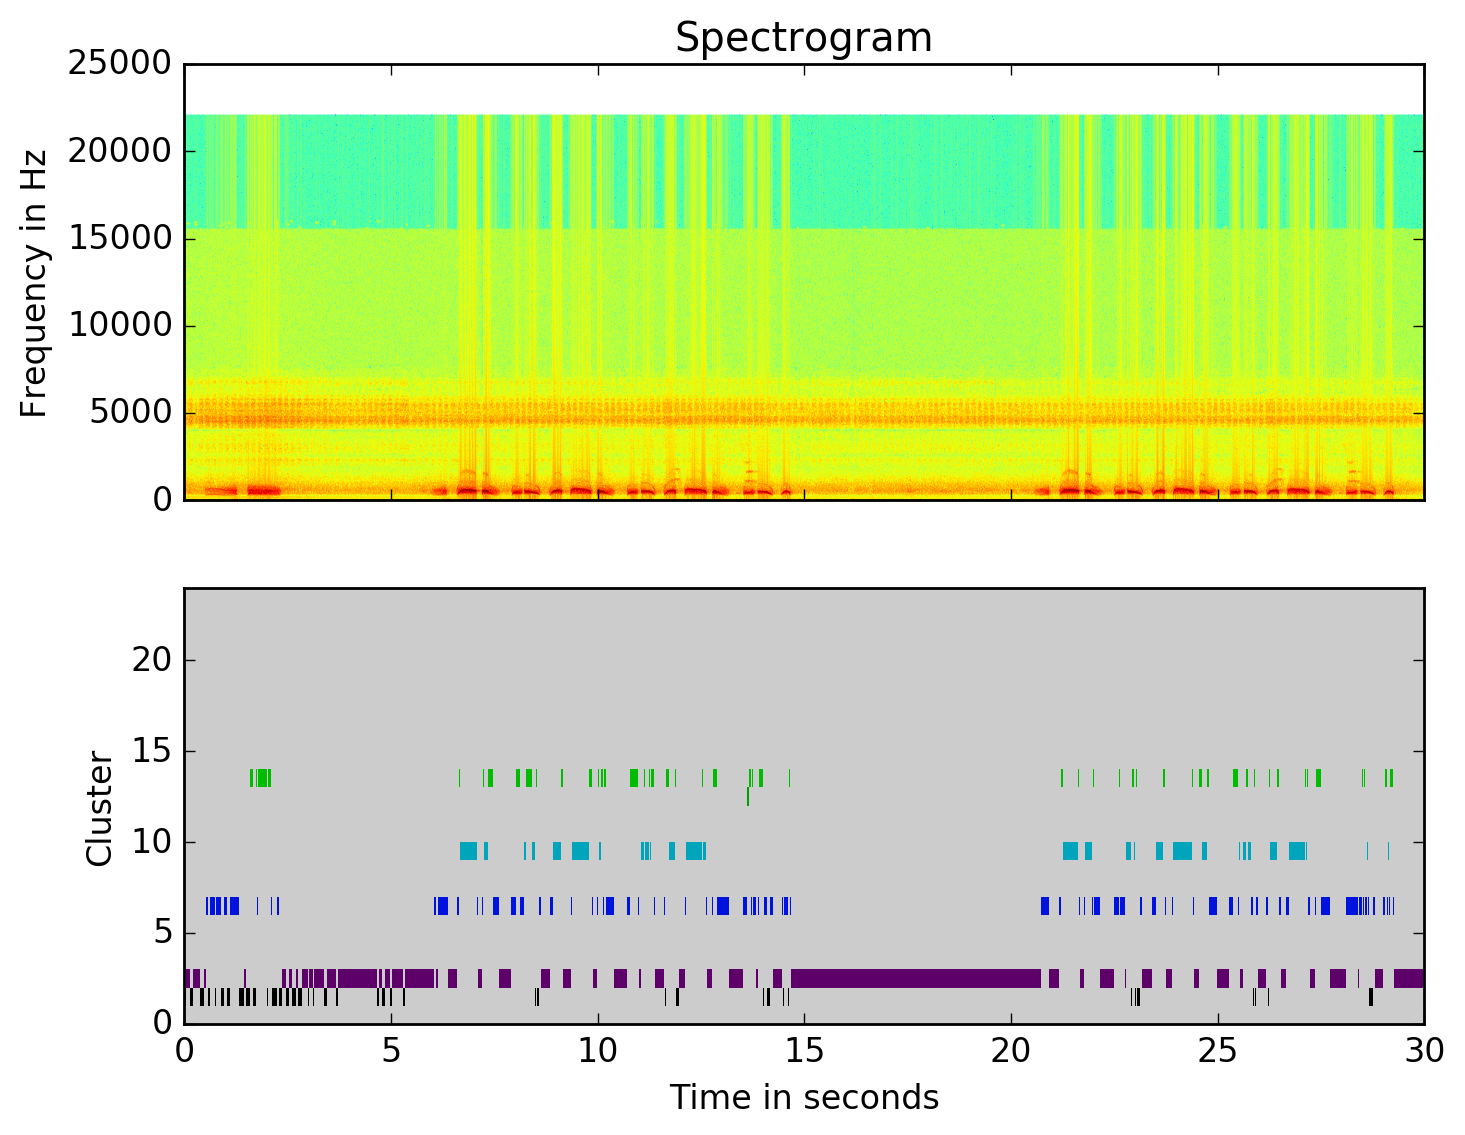Click the 25000 frequency tick label
The height and width of the screenshot is (1135, 1465).
tap(120, 64)
